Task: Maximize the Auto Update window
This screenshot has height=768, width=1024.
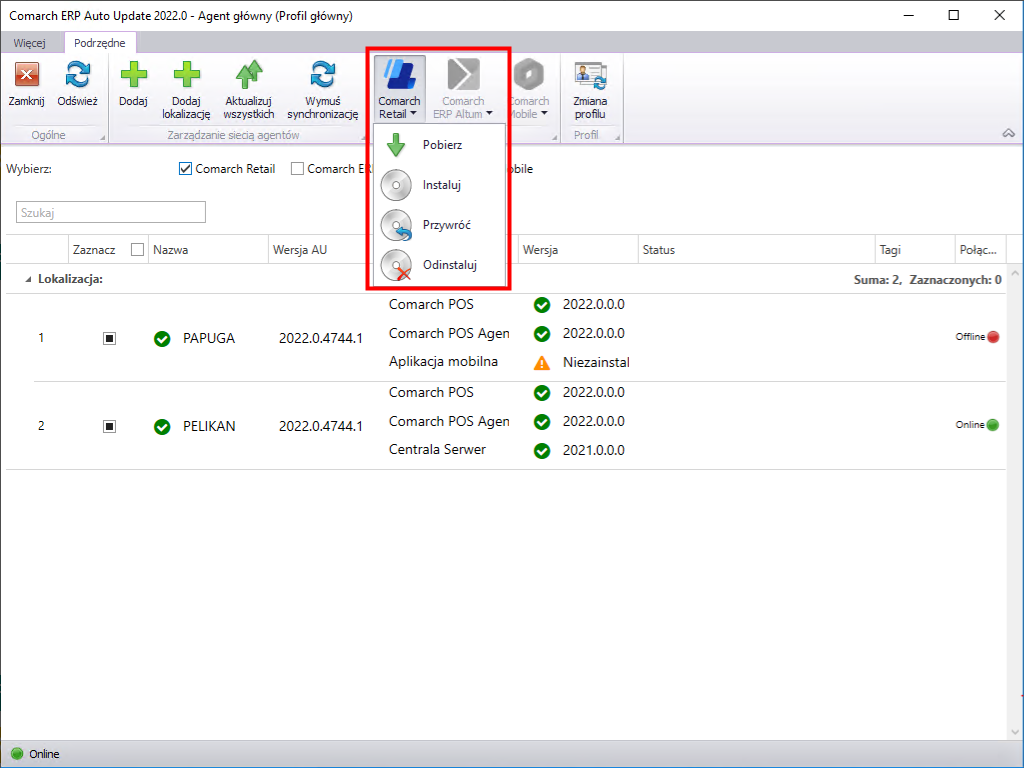Action: point(953,15)
